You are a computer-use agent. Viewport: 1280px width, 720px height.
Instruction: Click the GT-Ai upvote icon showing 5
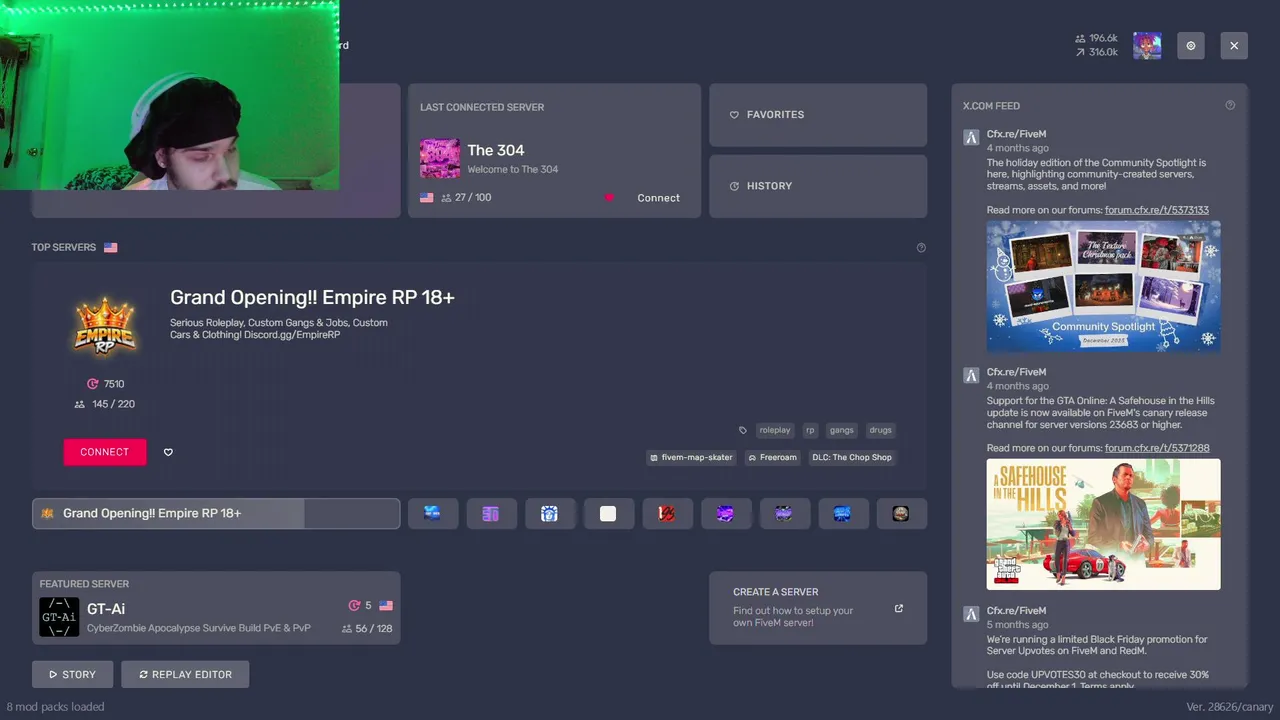coord(354,606)
